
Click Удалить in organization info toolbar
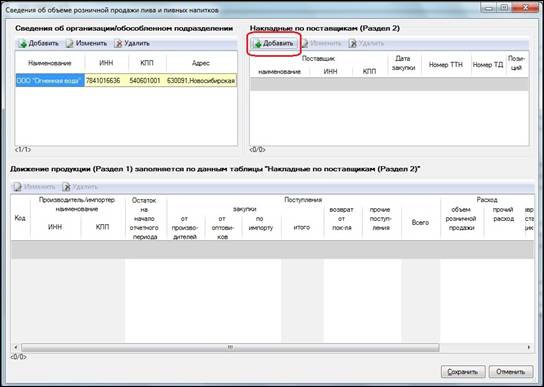pyautogui.click(x=132, y=43)
